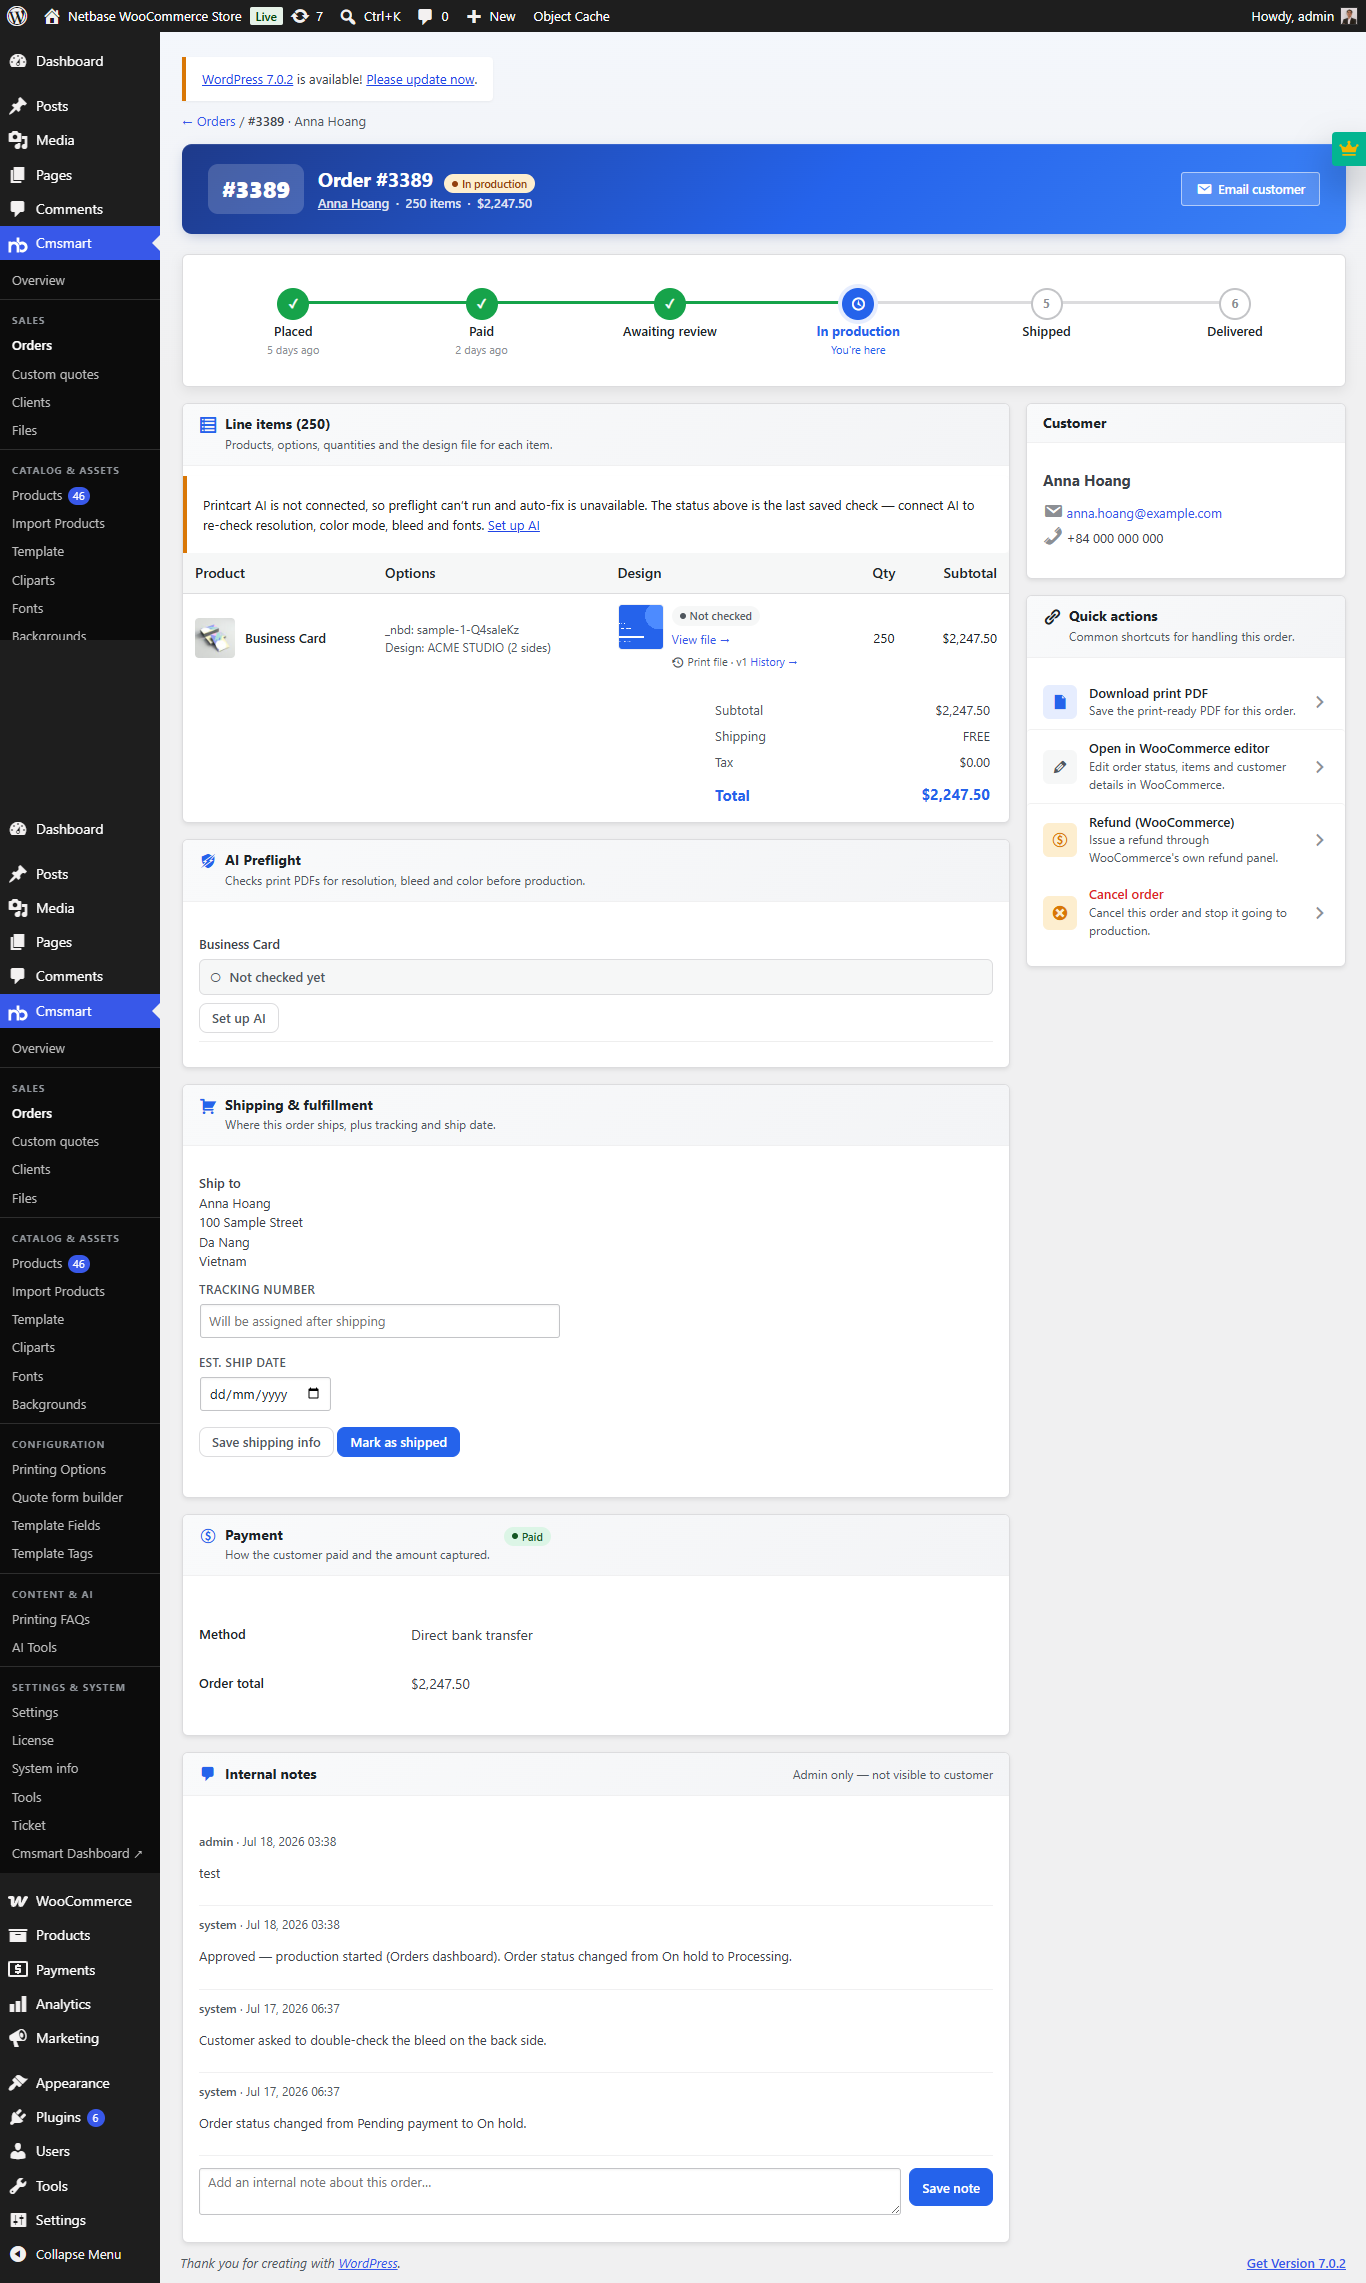Open the Ticket menu item
The width and height of the screenshot is (1366, 2283).
coord(29,1825)
